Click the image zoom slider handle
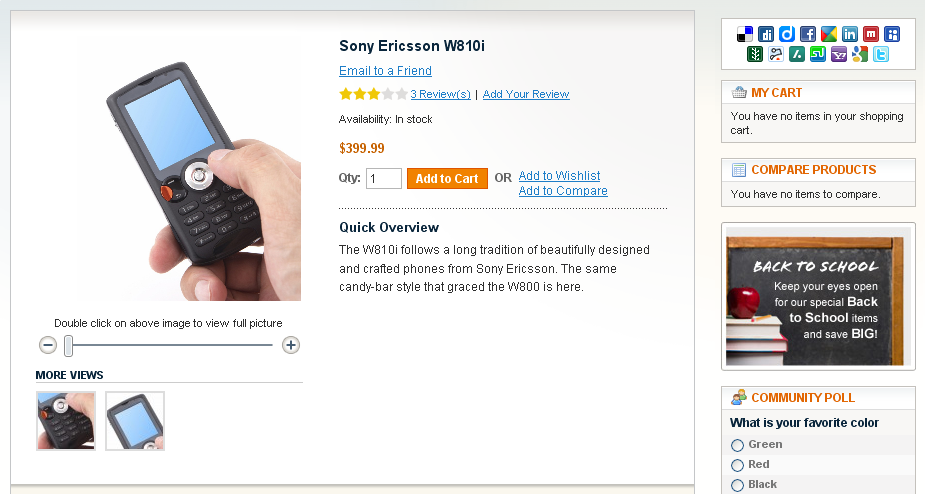Screen dimensions: 925x494 pyautogui.click(x=68, y=346)
